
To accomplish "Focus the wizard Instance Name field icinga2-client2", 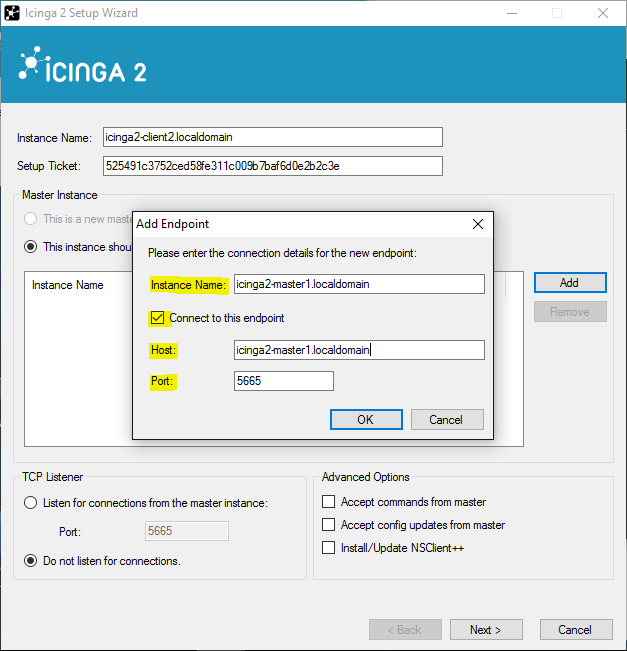I will [x=273, y=137].
